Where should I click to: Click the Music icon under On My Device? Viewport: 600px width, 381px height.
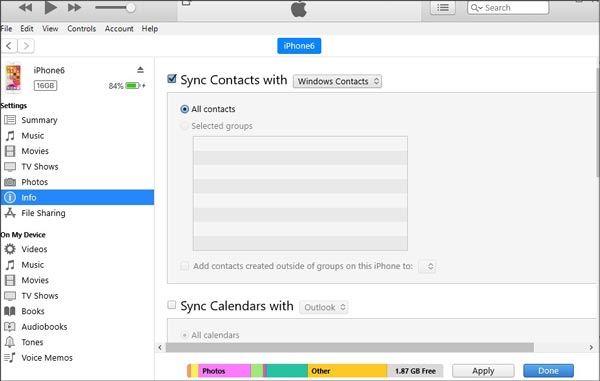10,265
